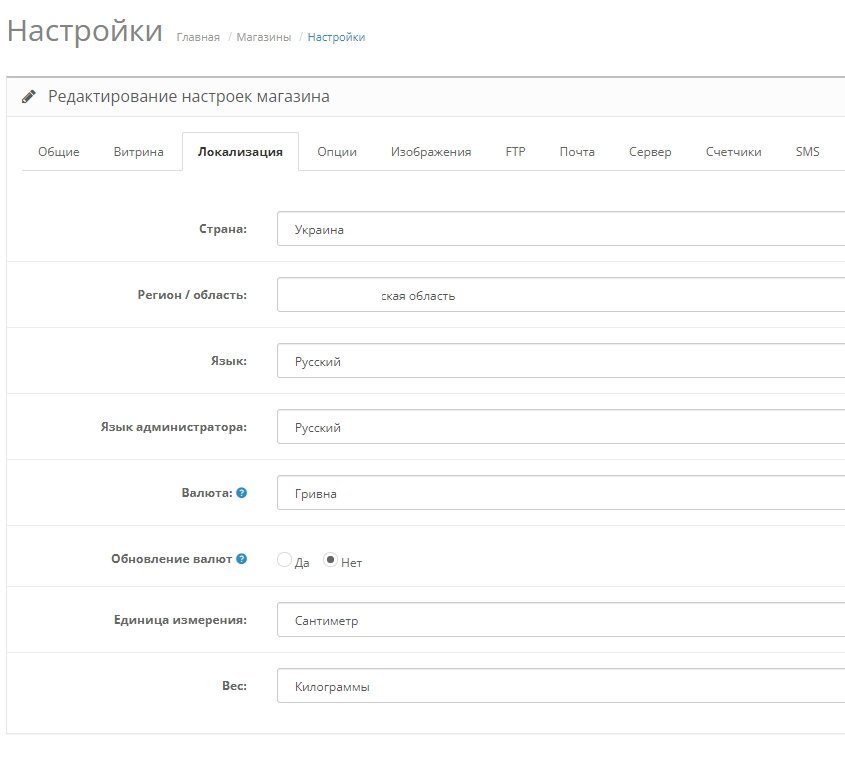Viewport: 845px width, 759px height.
Task: Click the Настройки breadcrumb link
Action: click(x=336, y=37)
